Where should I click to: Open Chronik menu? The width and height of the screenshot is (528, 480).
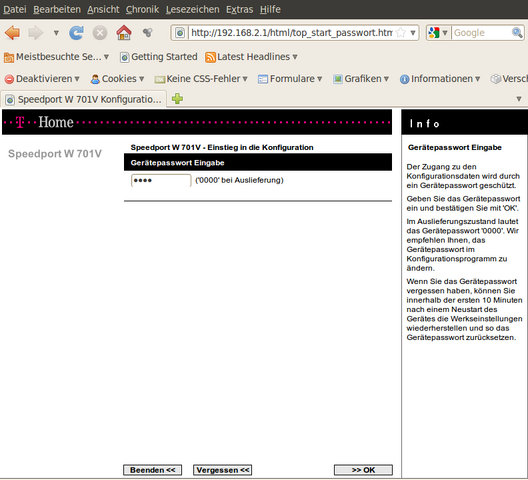coord(142,9)
